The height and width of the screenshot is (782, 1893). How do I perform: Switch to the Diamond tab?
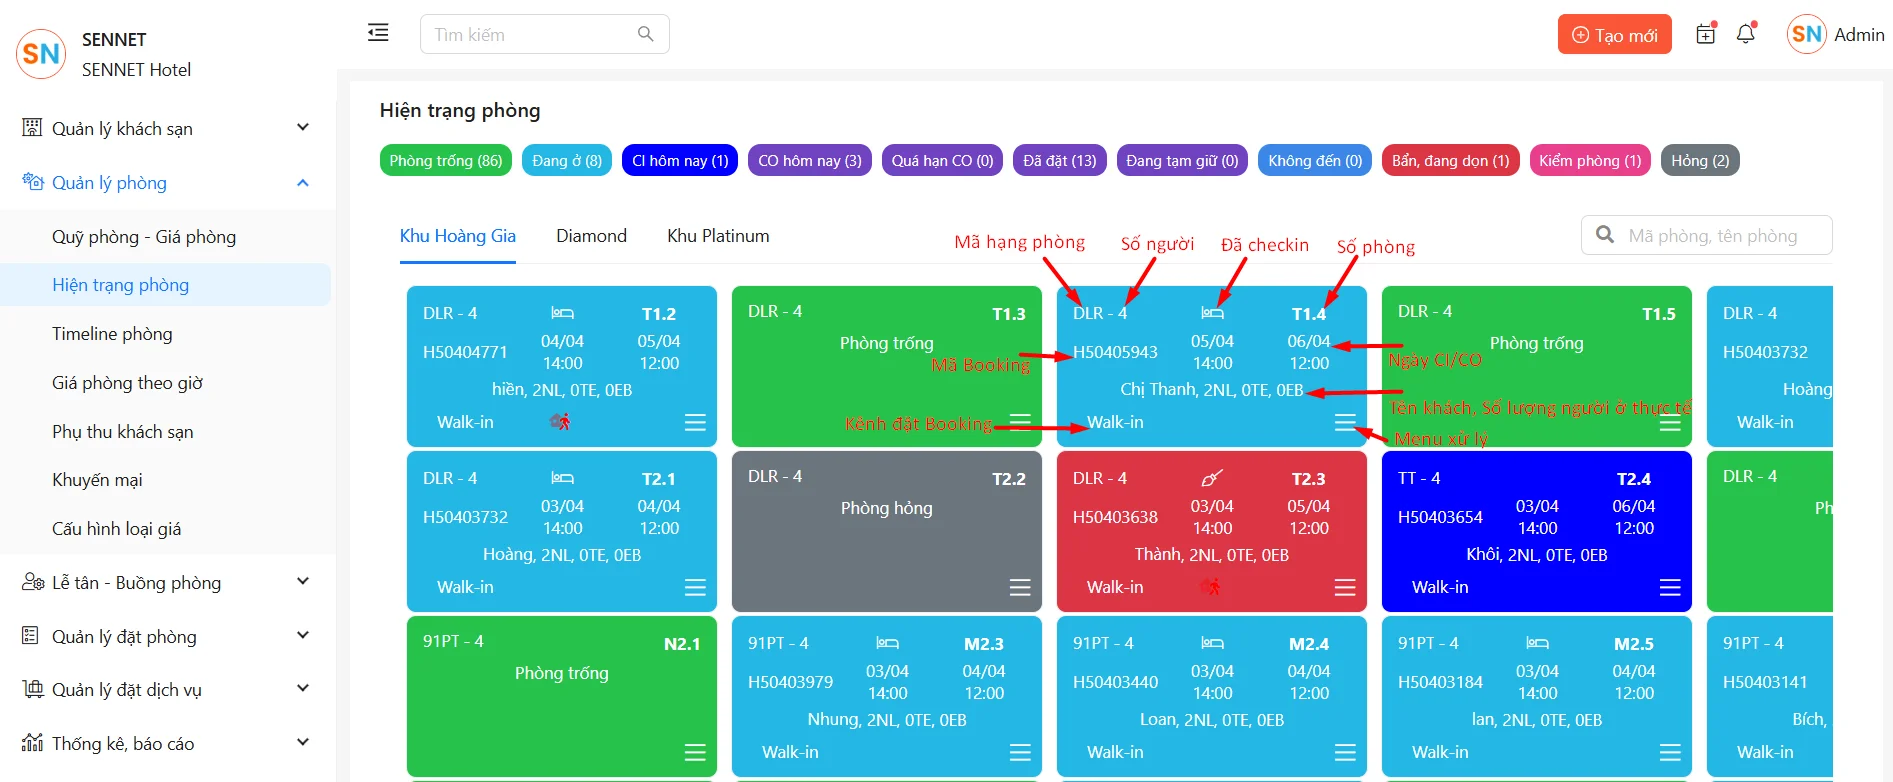591,236
